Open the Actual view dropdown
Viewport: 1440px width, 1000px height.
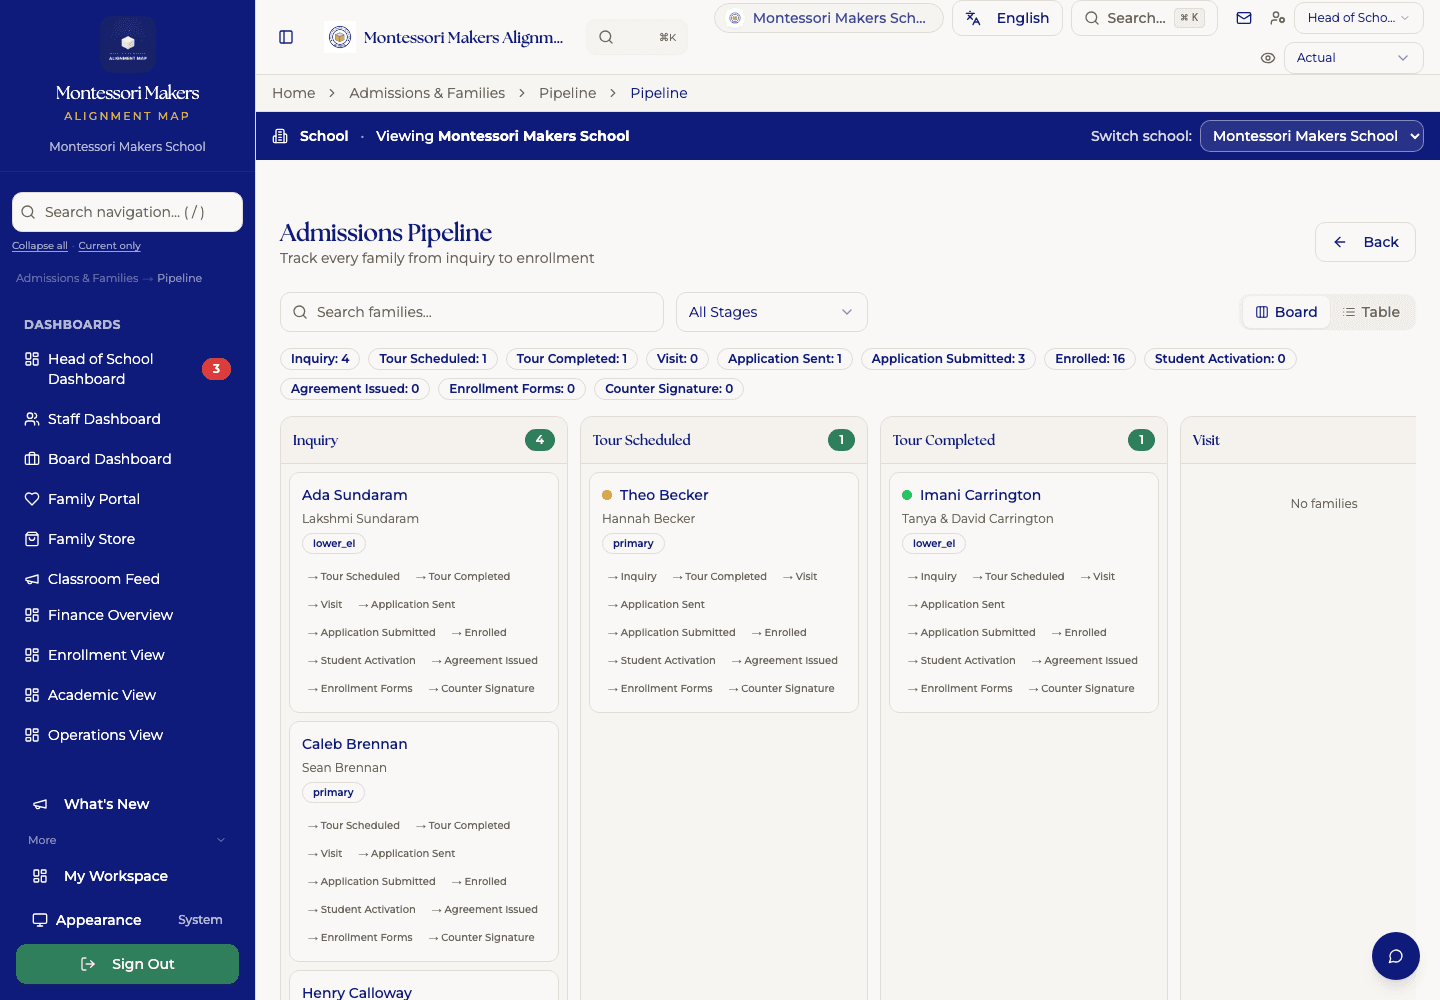tap(1353, 58)
